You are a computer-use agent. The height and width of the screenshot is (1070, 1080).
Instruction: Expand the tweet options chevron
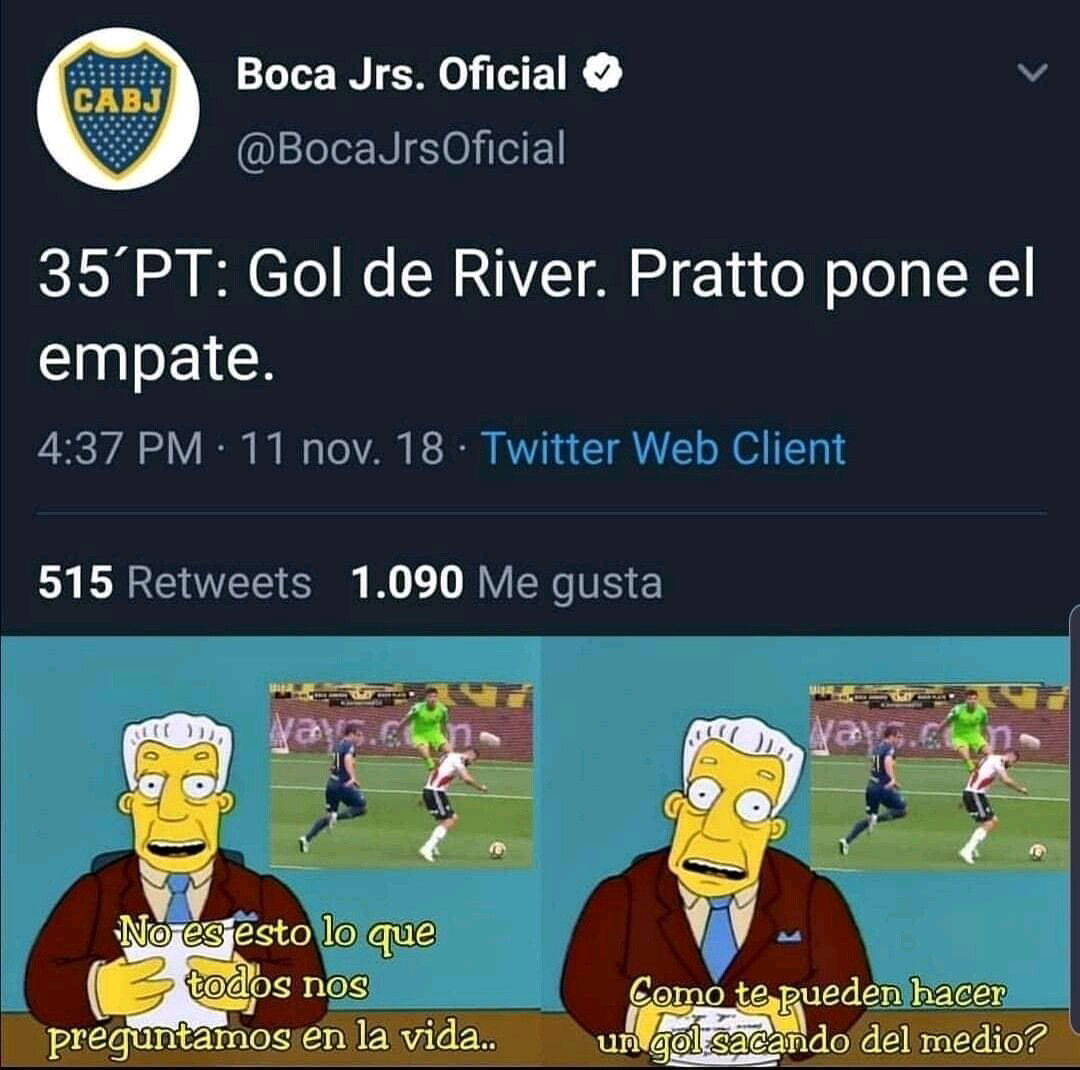point(1032,72)
